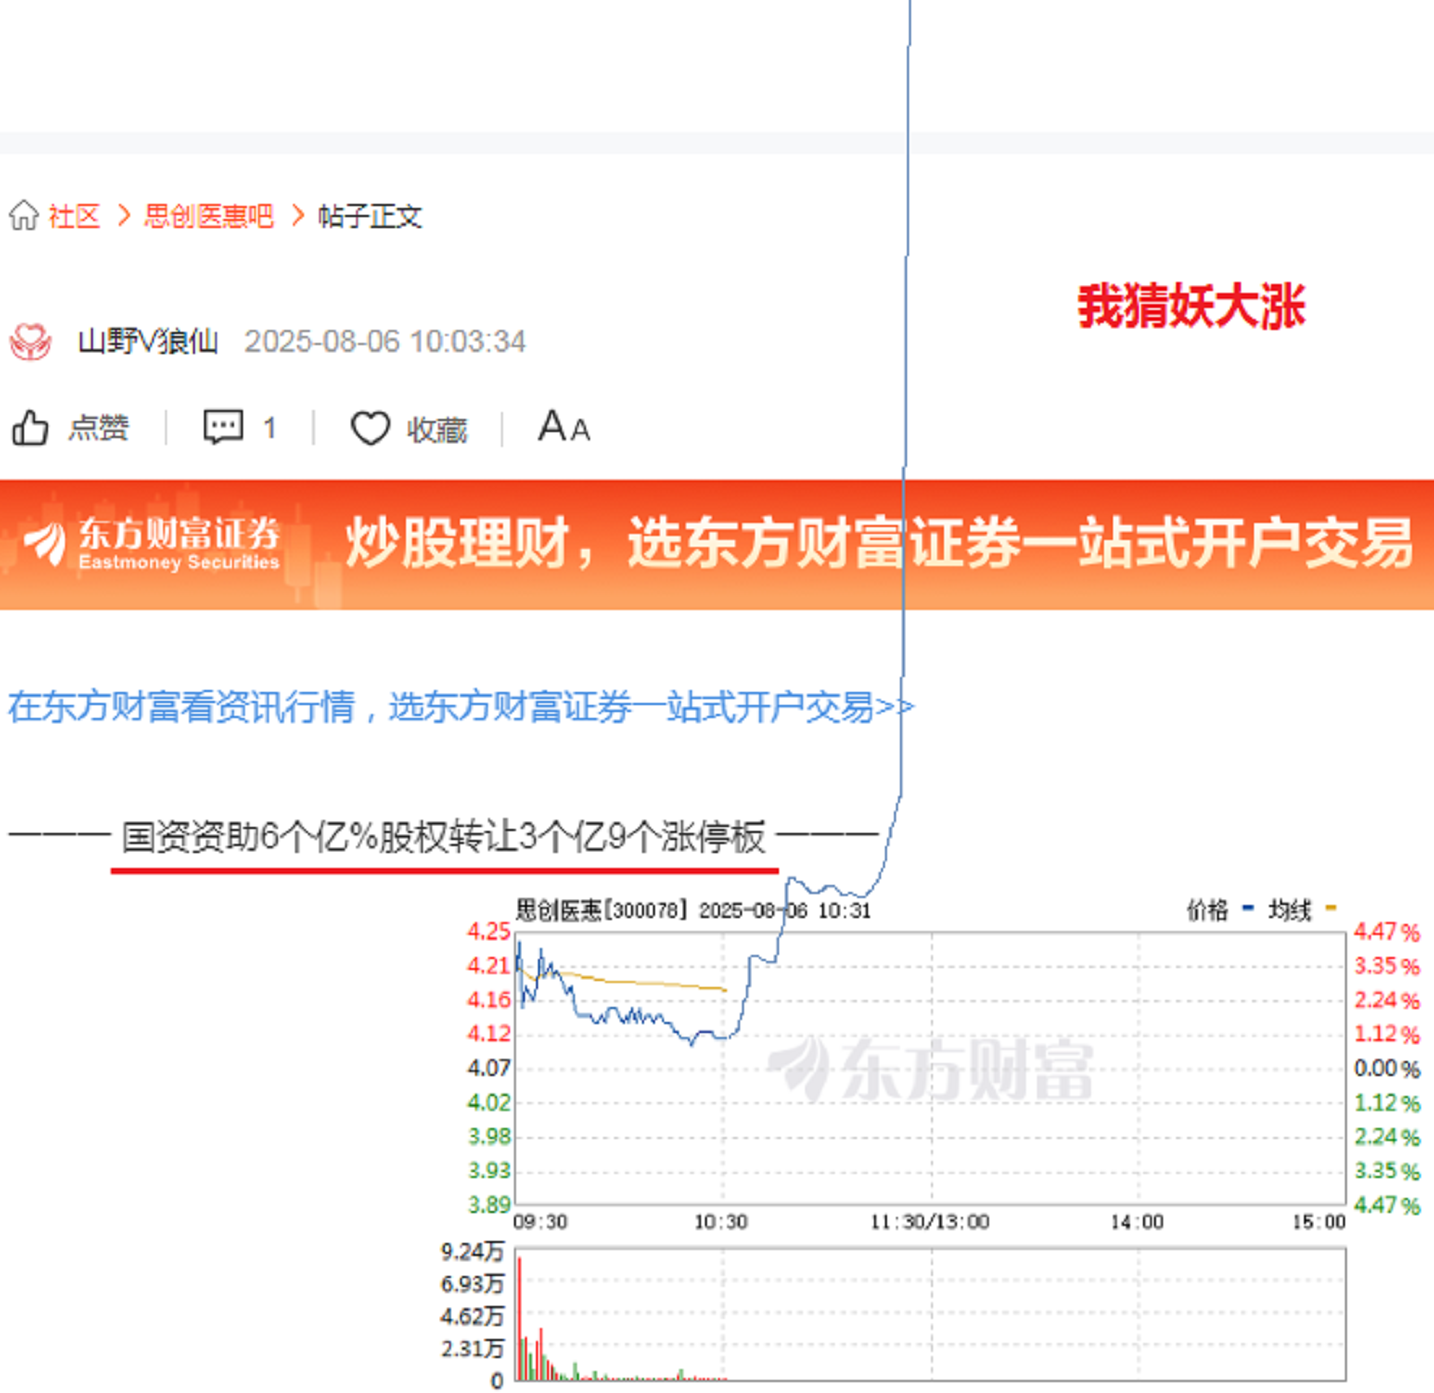Click the 收藏 label

click(437, 429)
